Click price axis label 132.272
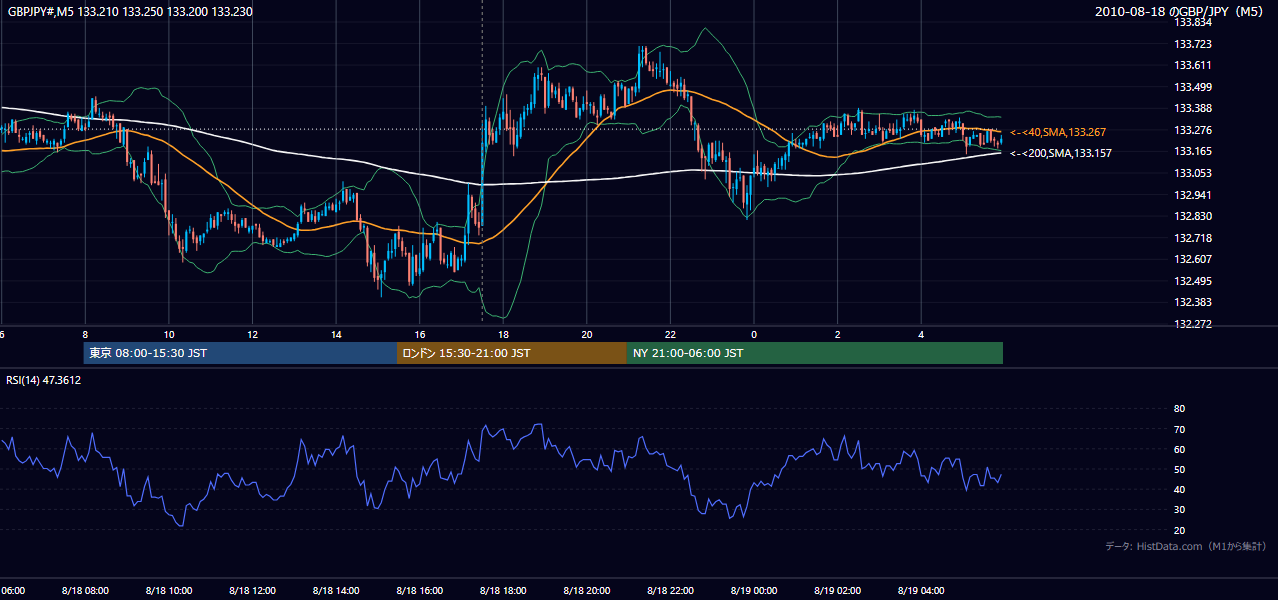 (1193, 324)
